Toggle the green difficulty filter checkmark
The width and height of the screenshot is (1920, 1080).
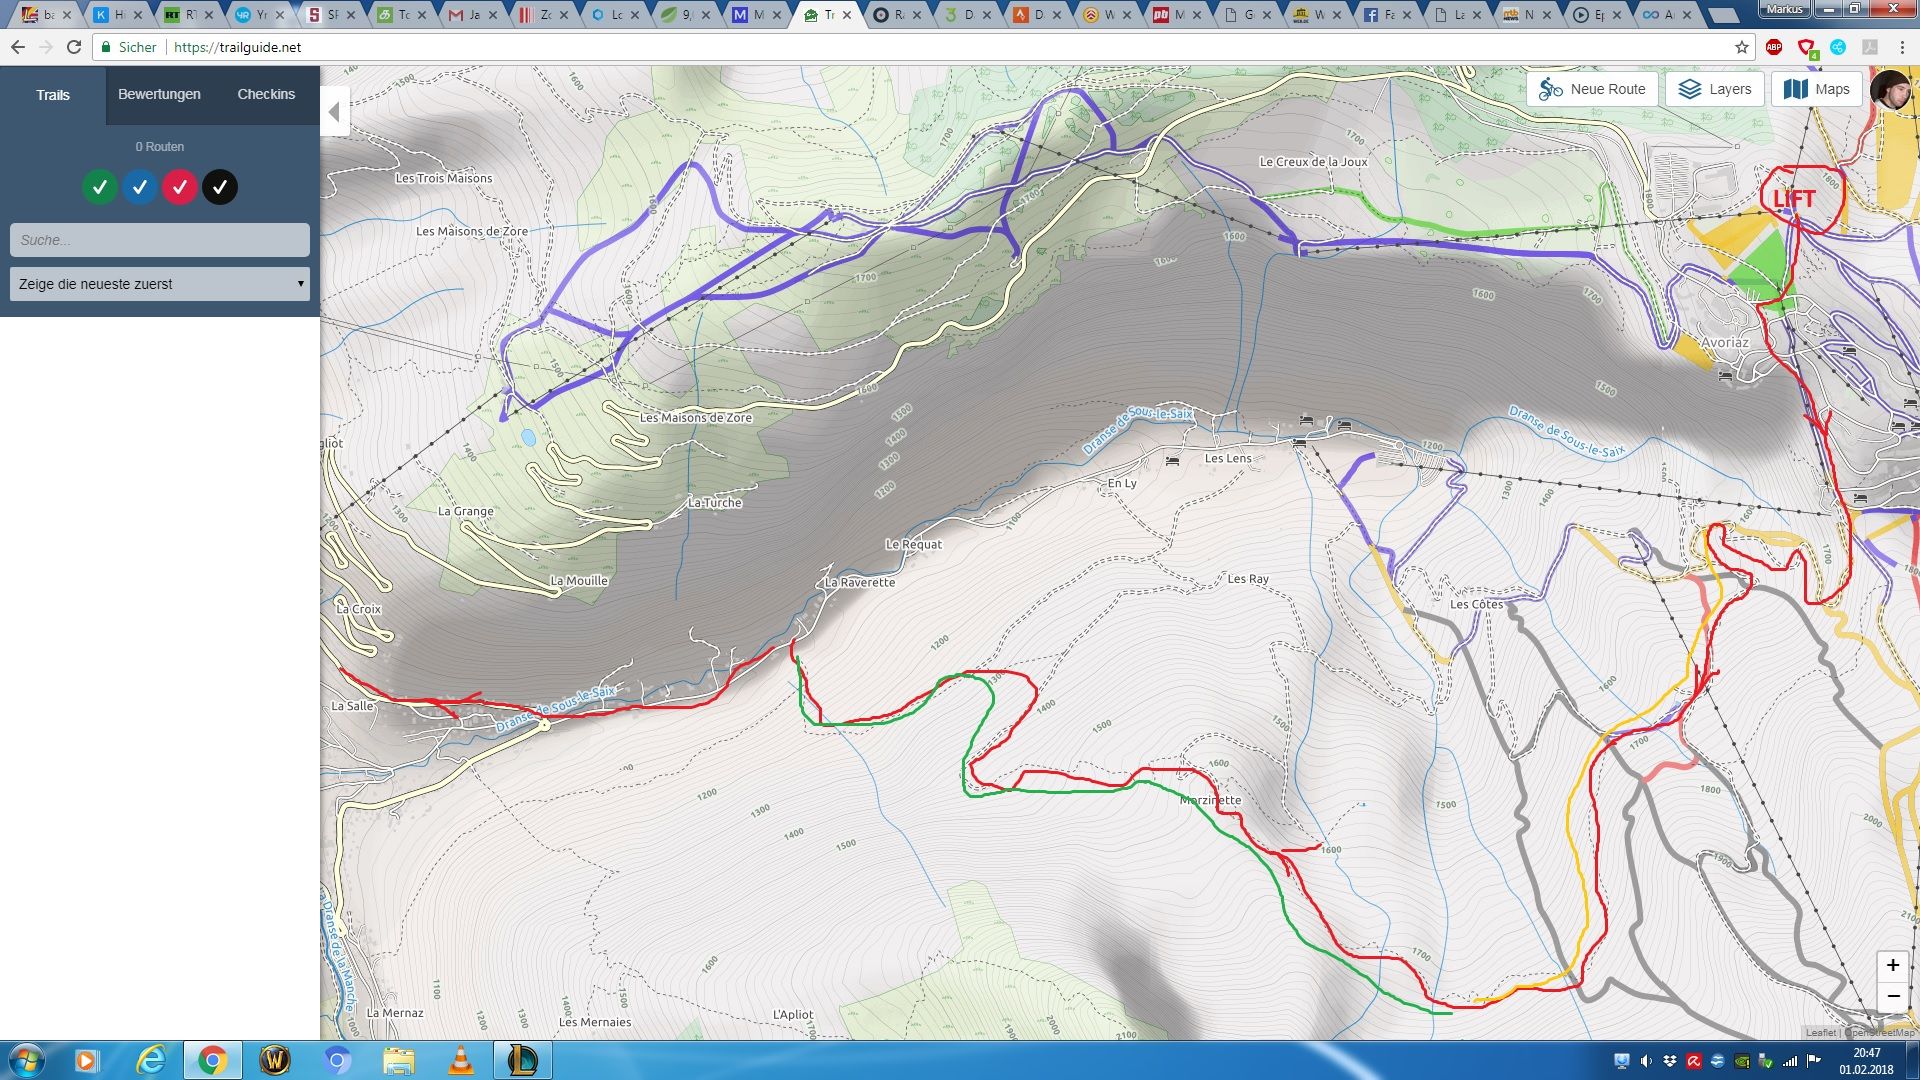(x=100, y=187)
